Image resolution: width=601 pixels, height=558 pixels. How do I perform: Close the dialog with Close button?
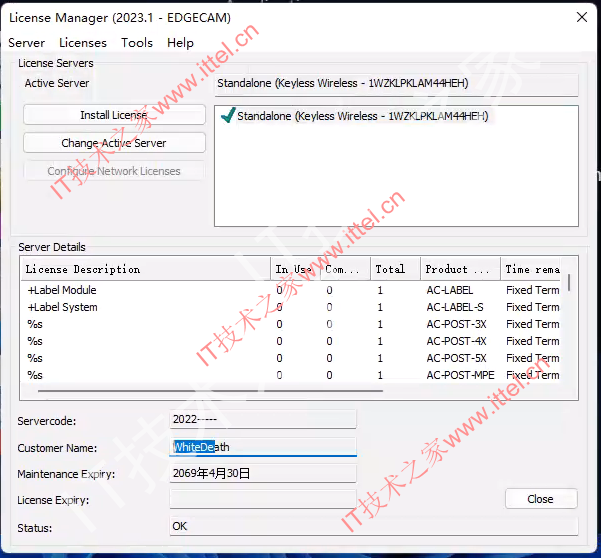point(541,499)
